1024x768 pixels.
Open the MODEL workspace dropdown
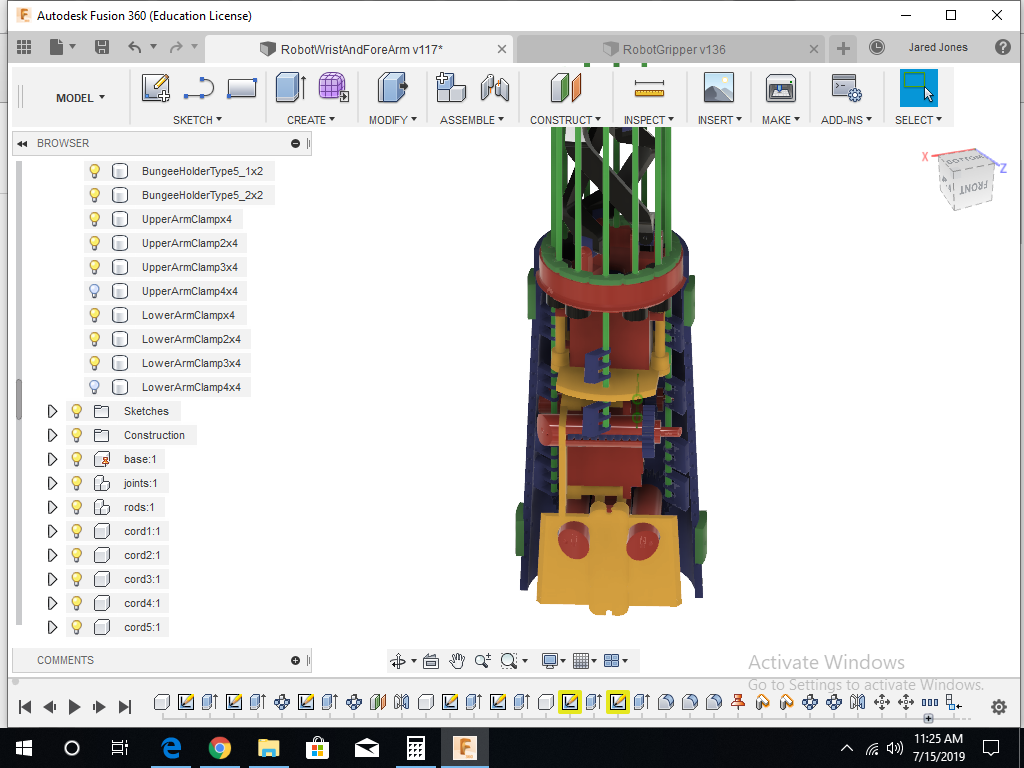pos(80,98)
